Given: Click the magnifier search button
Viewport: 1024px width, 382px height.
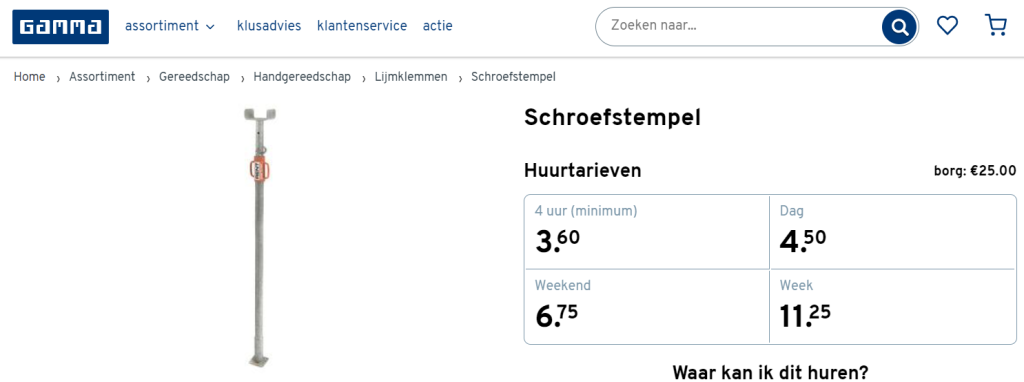Looking at the screenshot, I should tap(900, 27).
